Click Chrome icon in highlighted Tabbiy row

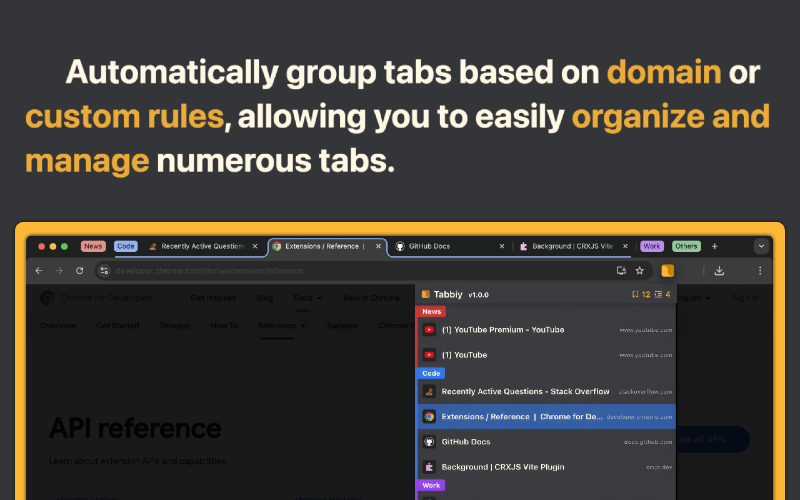pyautogui.click(x=429, y=416)
